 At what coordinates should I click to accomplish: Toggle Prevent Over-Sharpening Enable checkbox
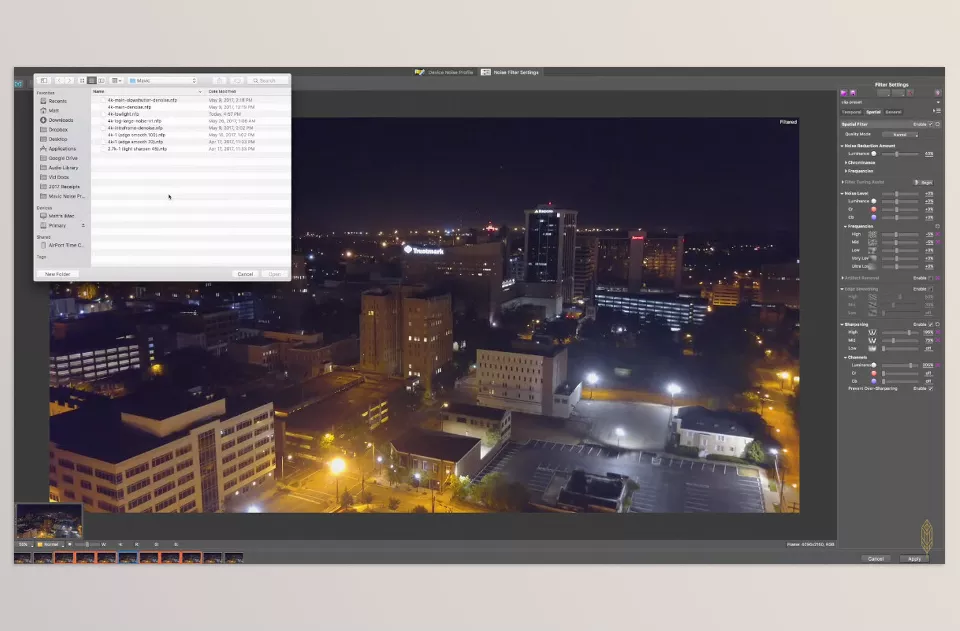coord(931,389)
